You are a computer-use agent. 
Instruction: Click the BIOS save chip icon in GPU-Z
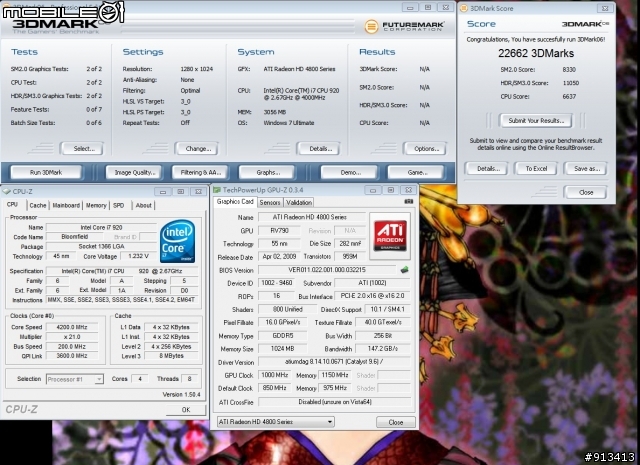coord(404,269)
